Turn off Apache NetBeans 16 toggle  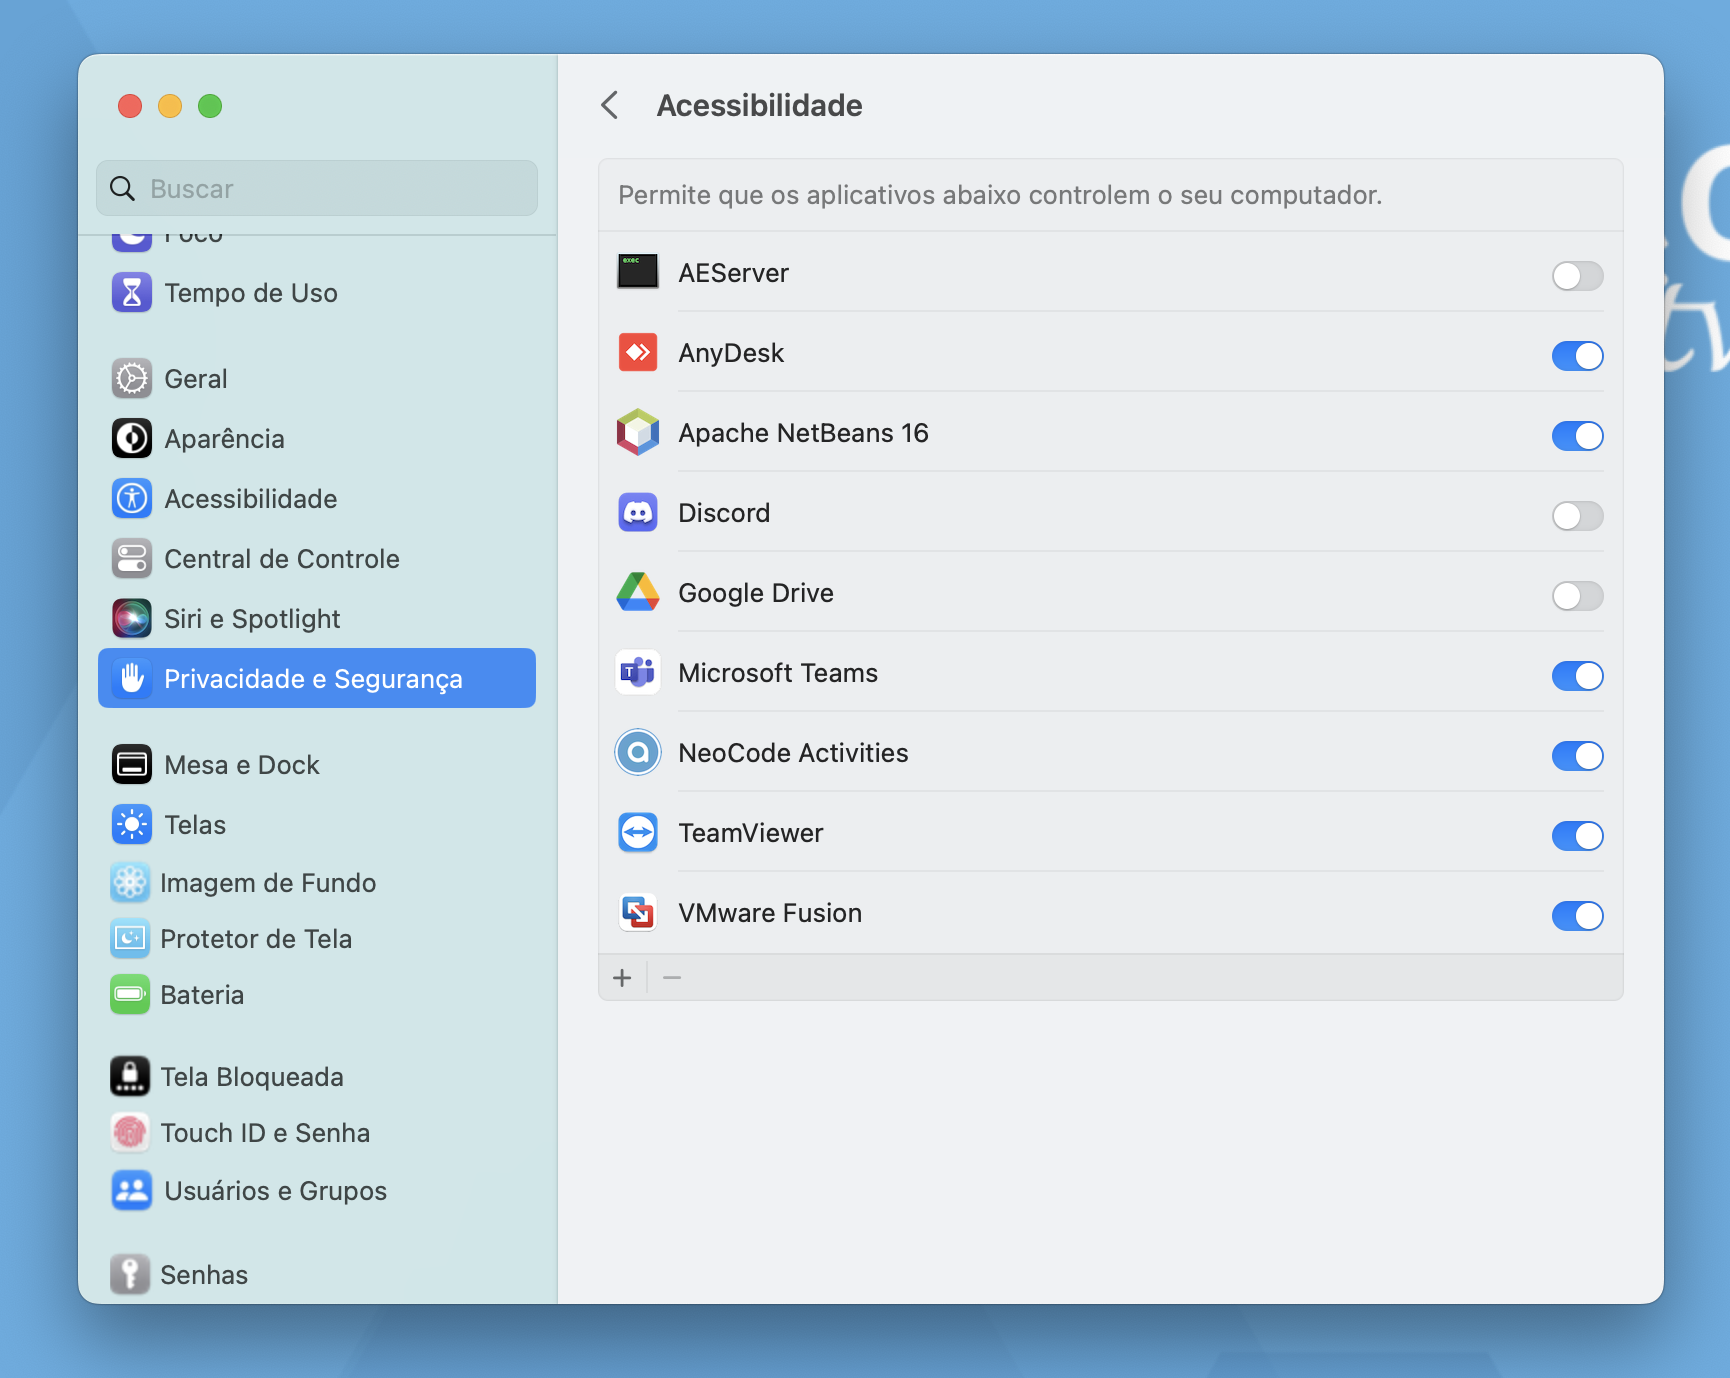click(x=1577, y=435)
